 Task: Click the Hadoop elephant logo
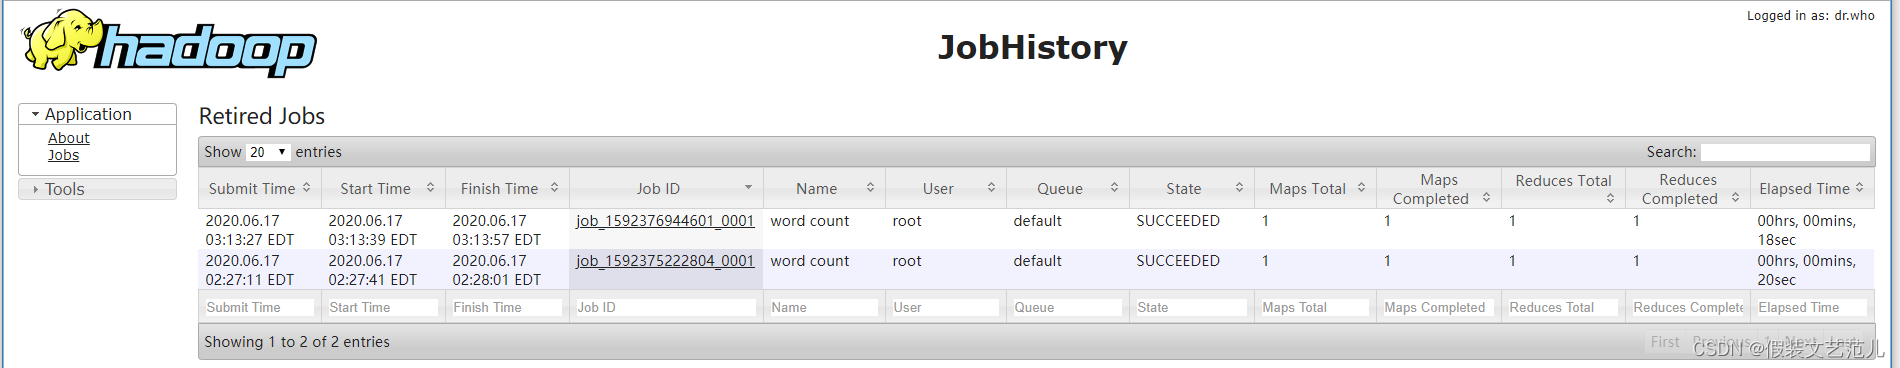tap(168, 43)
